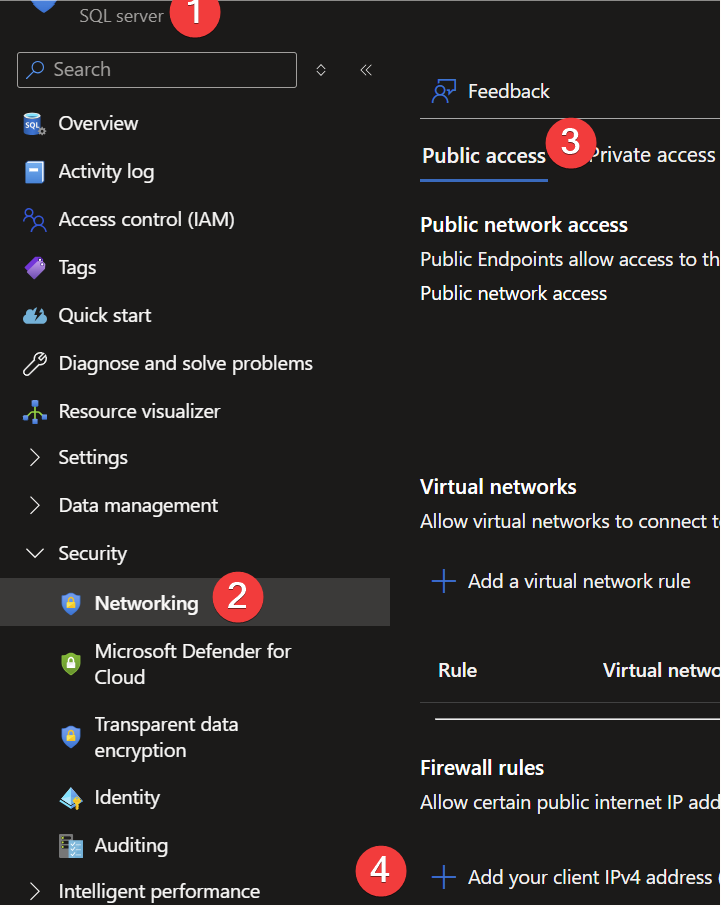Image resolution: width=721 pixels, height=907 pixels.
Task: Click the Identity key icon
Action: pos(71,798)
